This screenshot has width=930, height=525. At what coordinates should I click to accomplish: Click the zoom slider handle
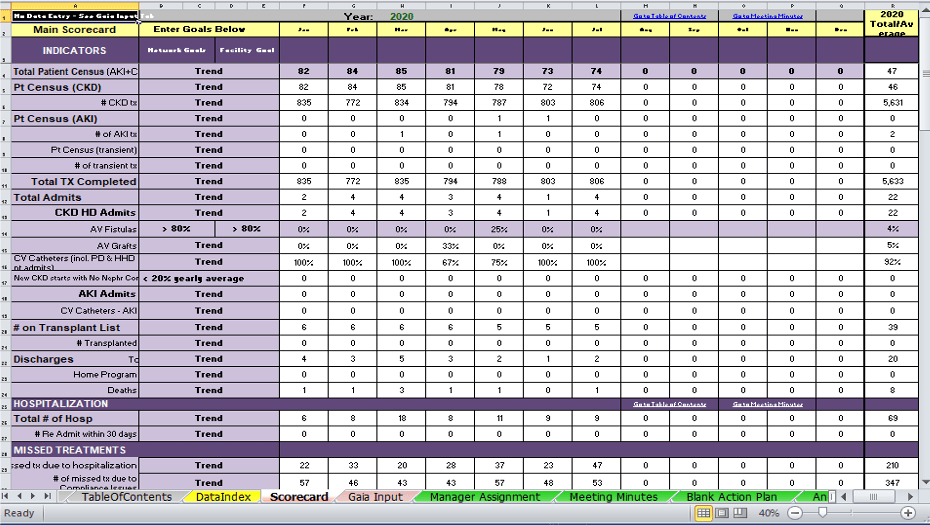click(822, 513)
